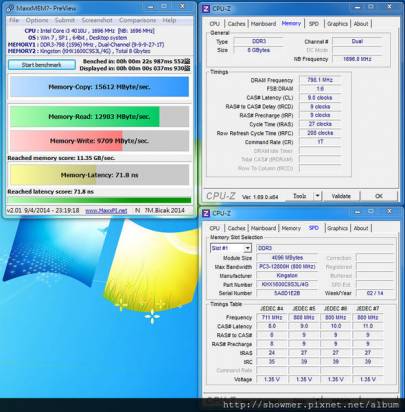Click the Memory-Read result bar
The height and width of the screenshot is (412, 405).
coord(99,117)
